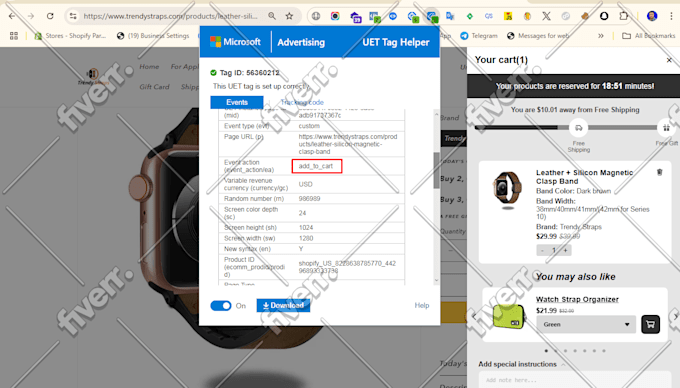Open site information icon in address bar
Image resolution: width=680 pixels, height=388 pixels.
(x=73, y=16)
